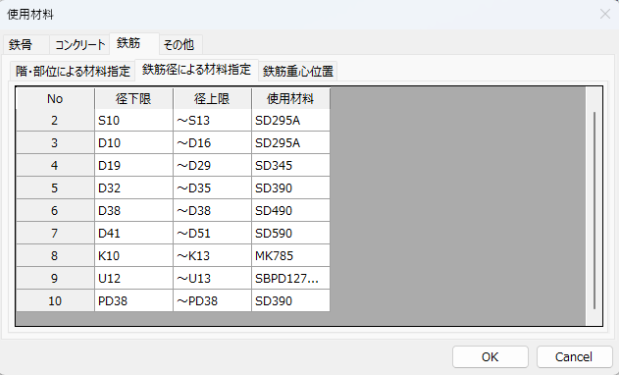Click the ～PD38 upper limit cell
The image size is (619, 375).
point(212,301)
